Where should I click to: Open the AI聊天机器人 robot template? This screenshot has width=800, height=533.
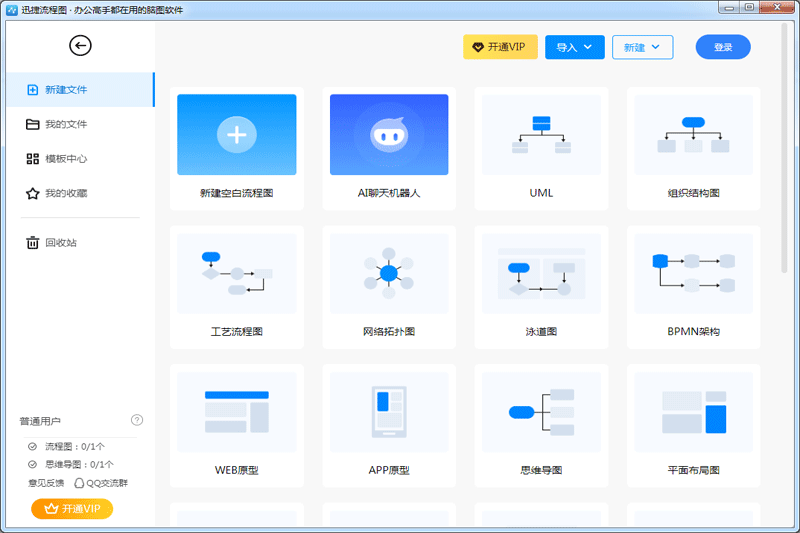tap(389, 135)
